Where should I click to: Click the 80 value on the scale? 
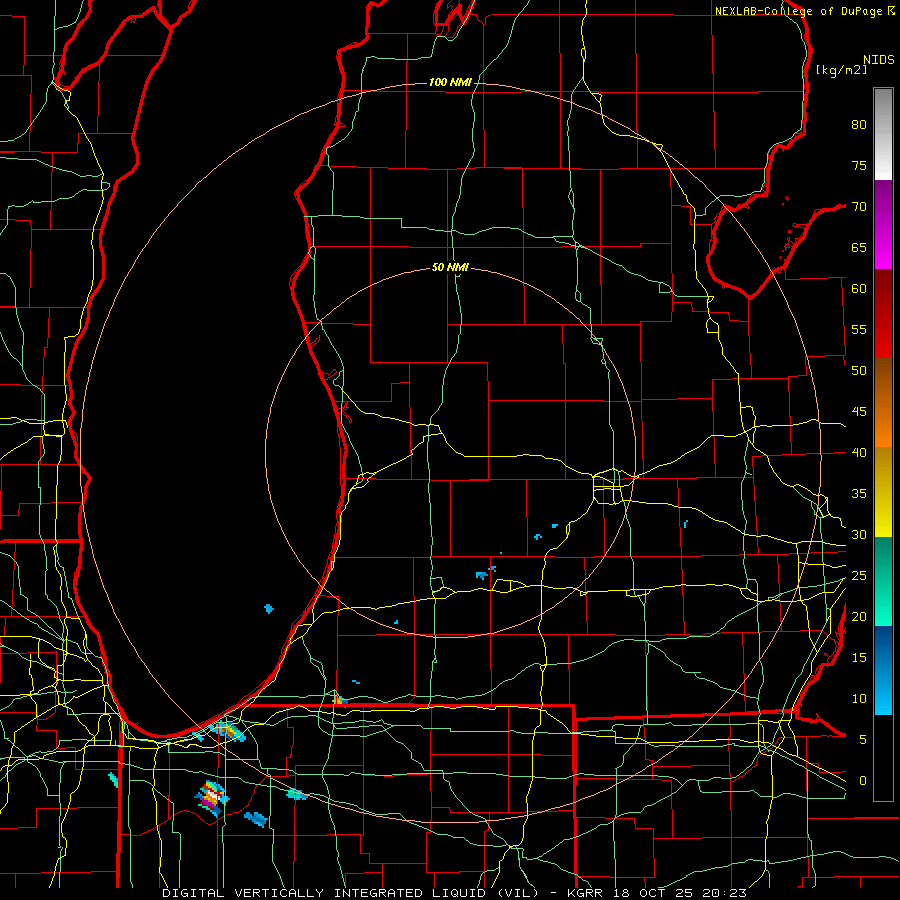859,125
